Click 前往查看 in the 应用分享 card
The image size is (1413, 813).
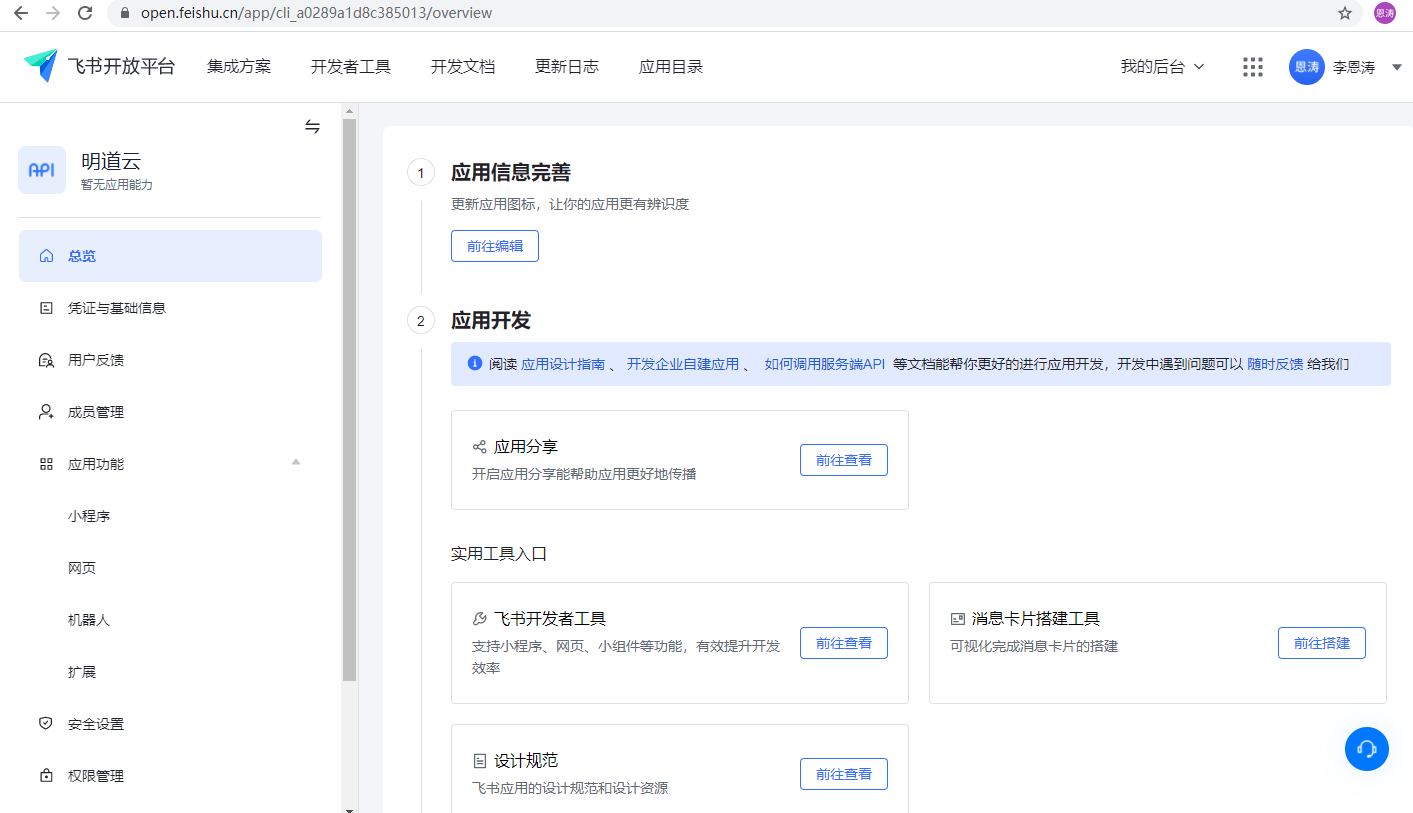[x=844, y=460]
